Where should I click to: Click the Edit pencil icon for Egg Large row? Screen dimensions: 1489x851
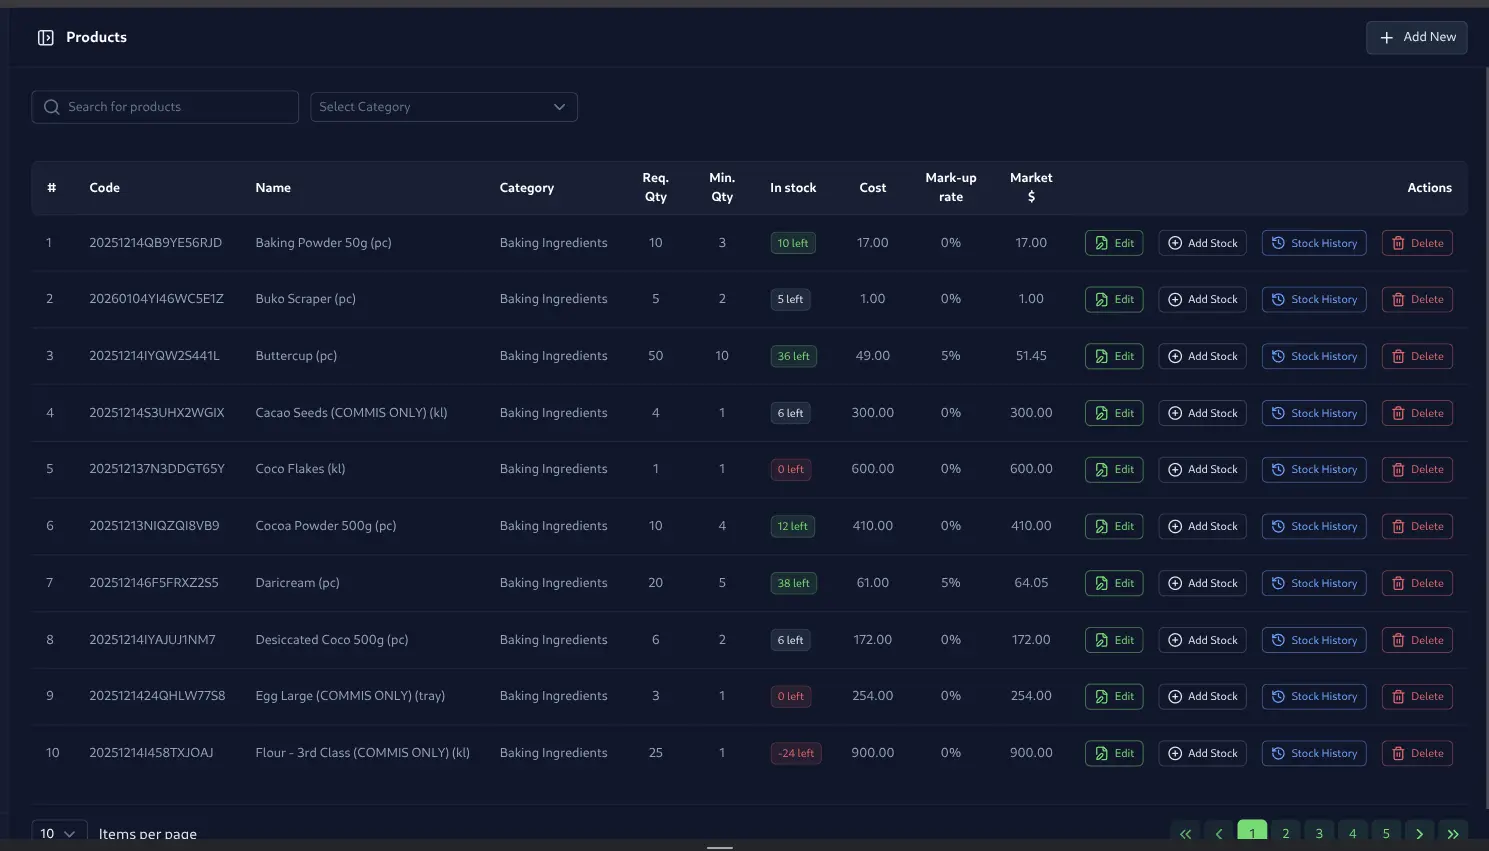tap(1100, 696)
